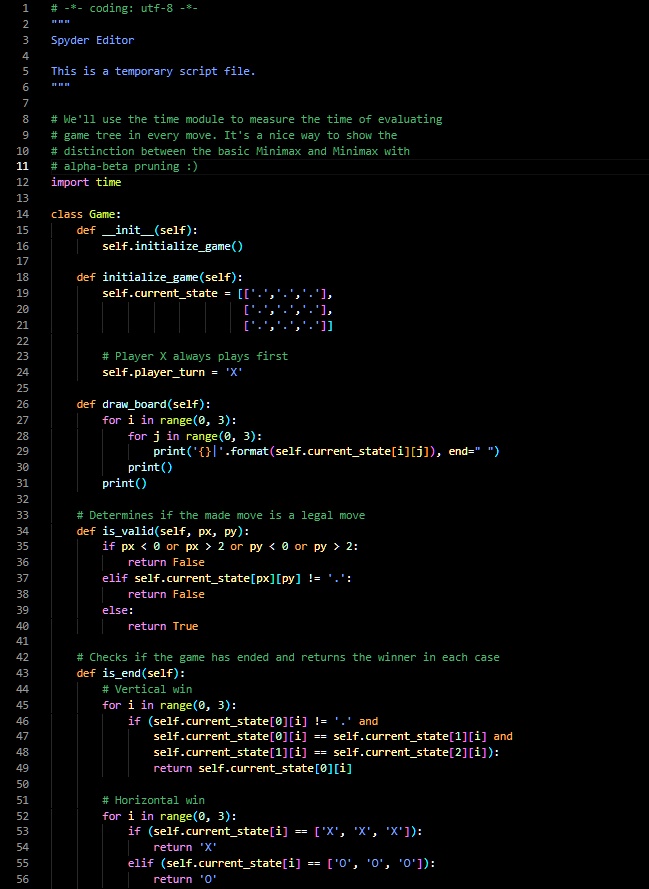Click the '# Horizontal win' comment
Screen dimensions: 649x889
[153, 801]
